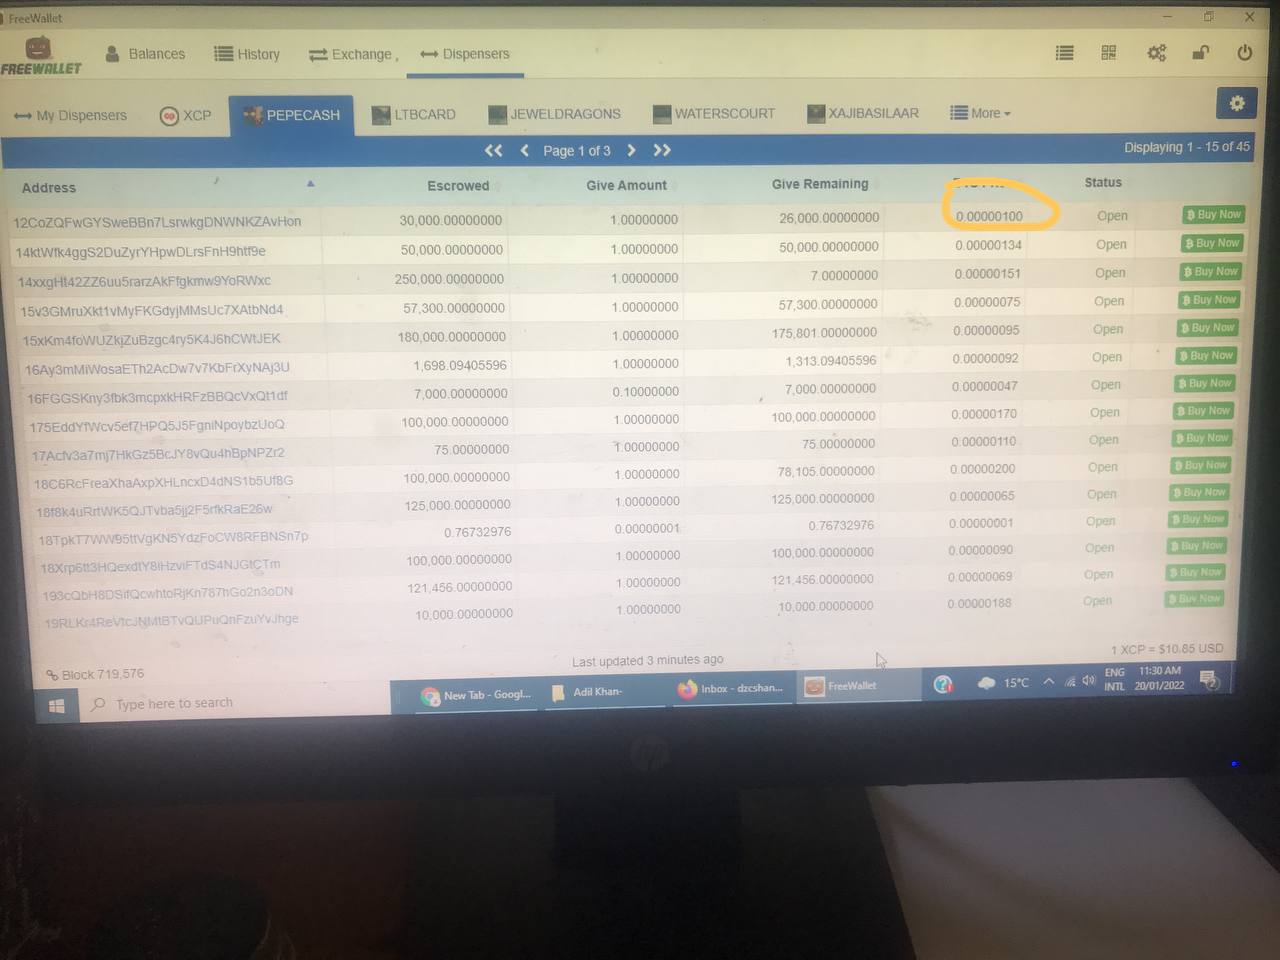Click the power logout icon
Image resolution: width=1280 pixels, height=960 pixels.
(x=1245, y=53)
